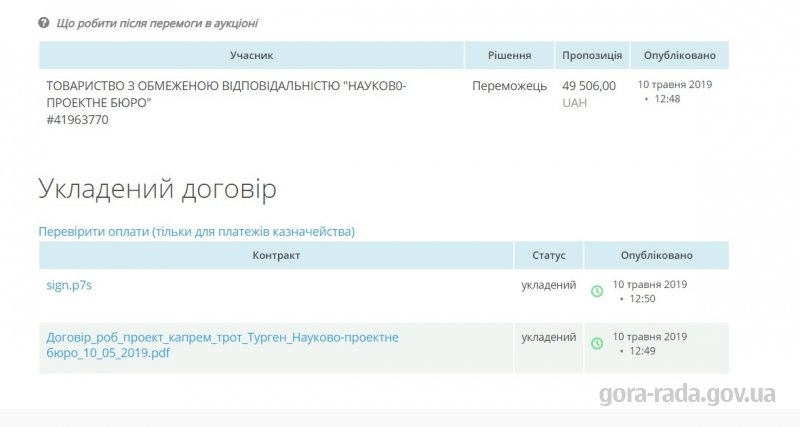Select the 'Переможець' decision cell

click(509, 86)
